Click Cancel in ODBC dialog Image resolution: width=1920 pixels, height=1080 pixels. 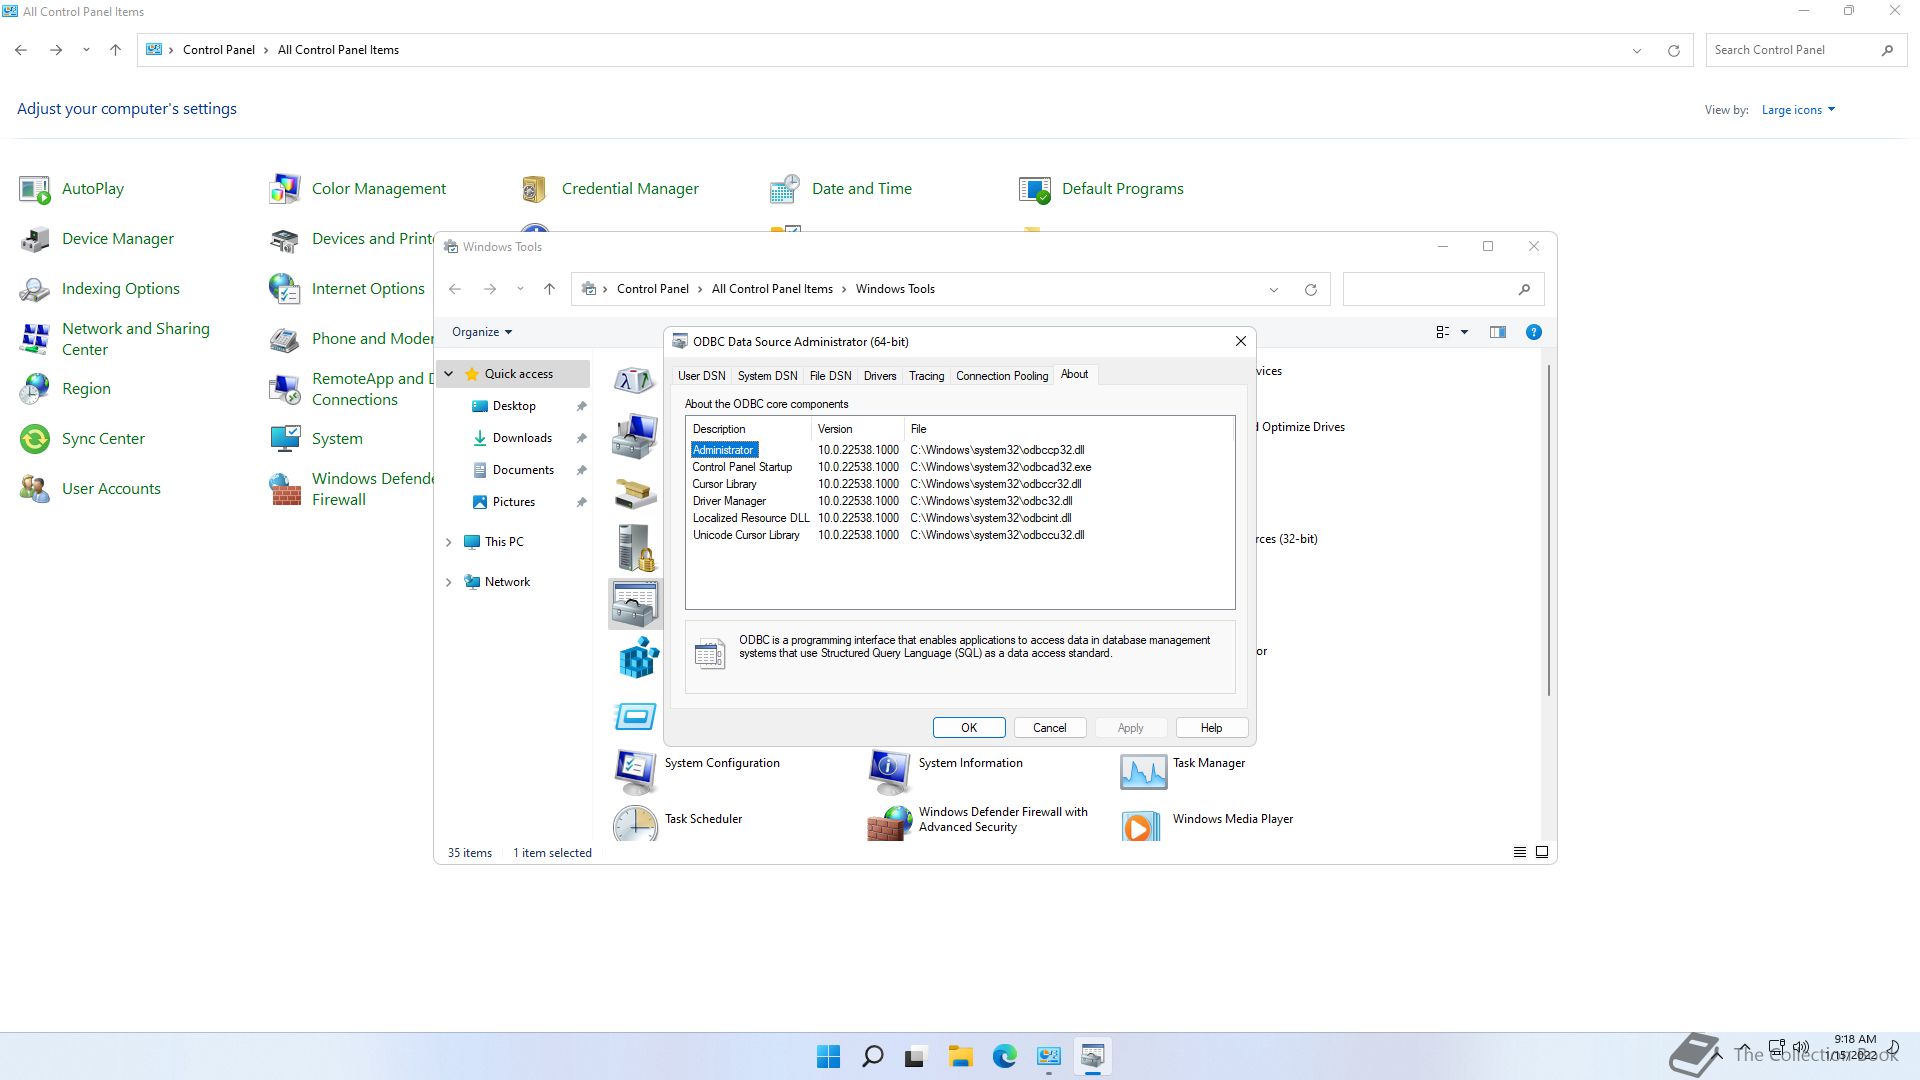click(1049, 728)
